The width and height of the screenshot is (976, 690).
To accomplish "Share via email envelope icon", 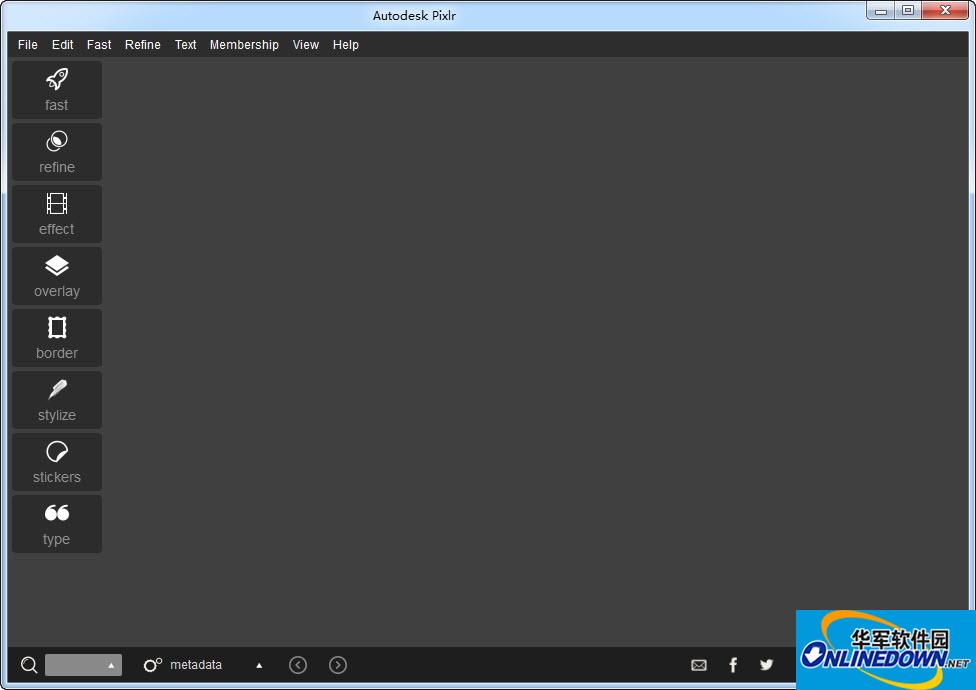I will pyautogui.click(x=699, y=665).
